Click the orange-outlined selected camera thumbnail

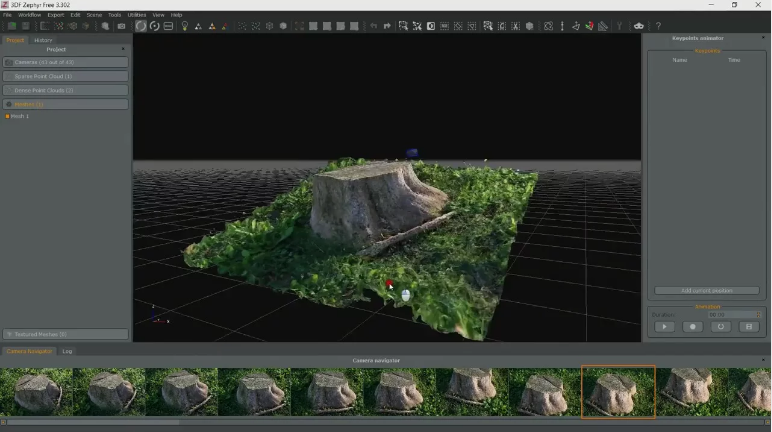point(618,392)
